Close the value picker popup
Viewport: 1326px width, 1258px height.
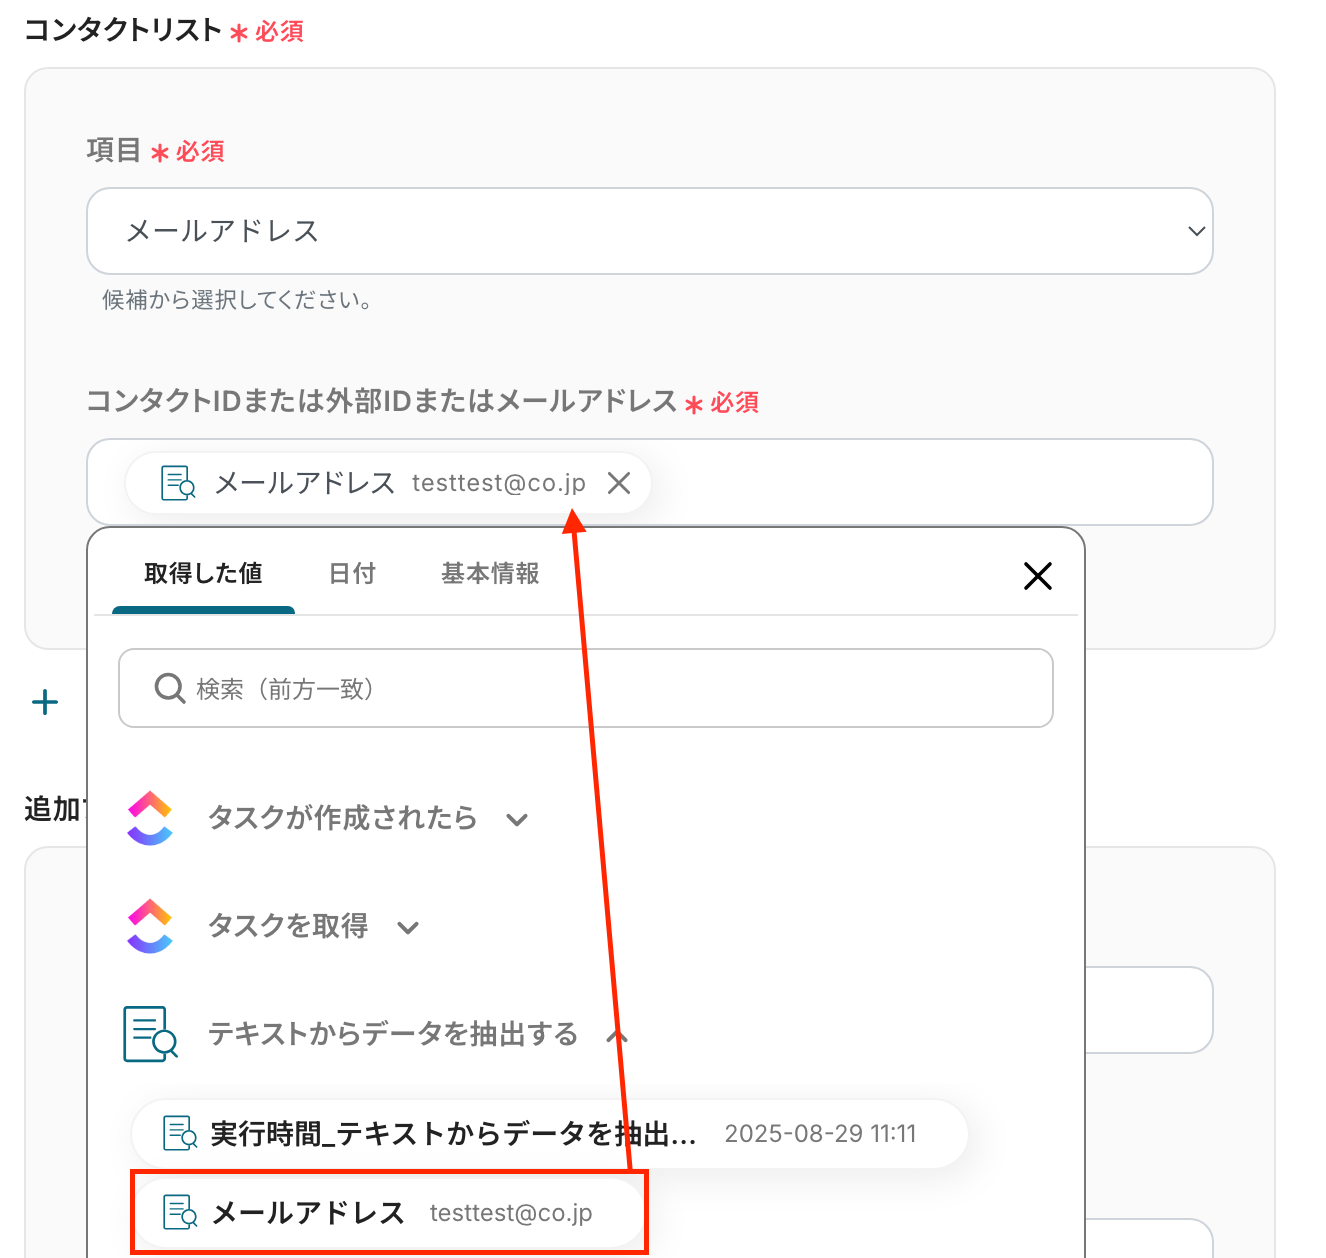point(1037,575)
